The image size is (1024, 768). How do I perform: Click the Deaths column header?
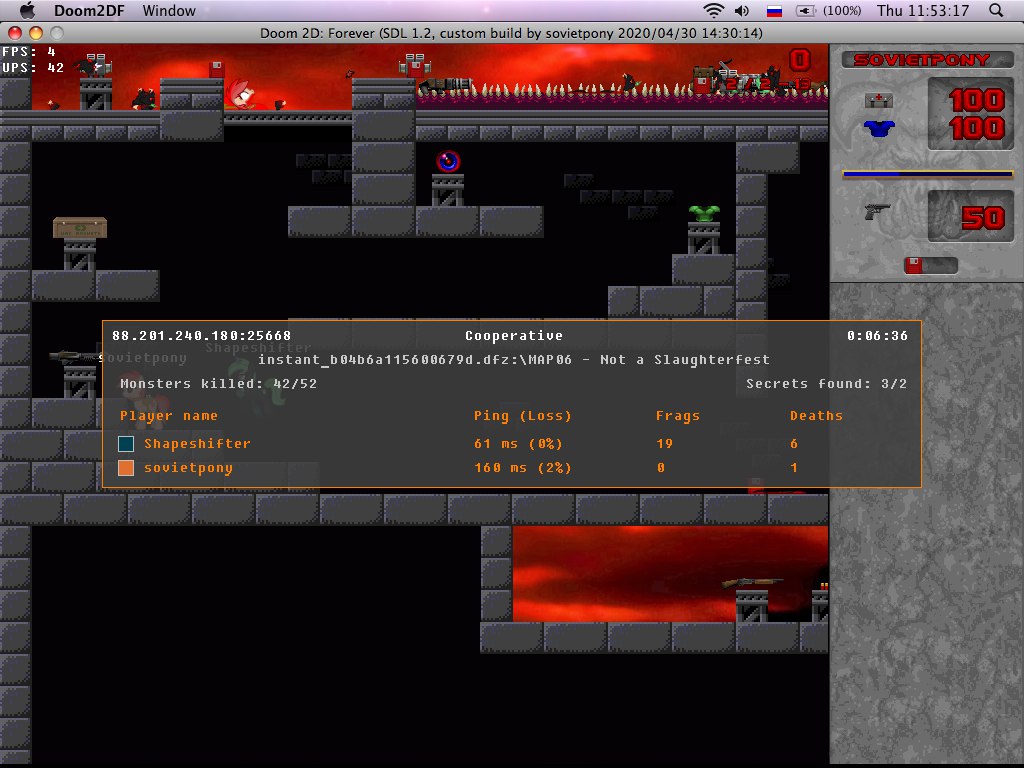point(816,415)
